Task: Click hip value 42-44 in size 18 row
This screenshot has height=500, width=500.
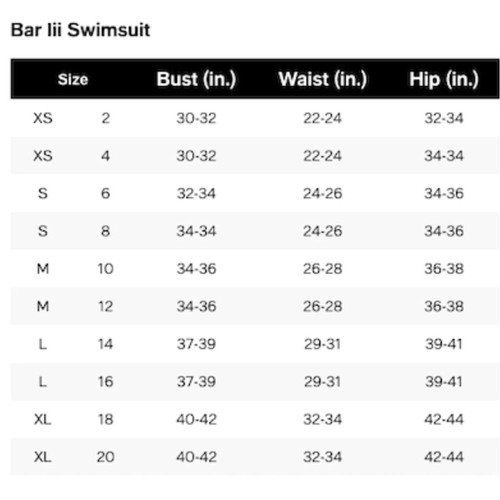Action: (444, 419)
